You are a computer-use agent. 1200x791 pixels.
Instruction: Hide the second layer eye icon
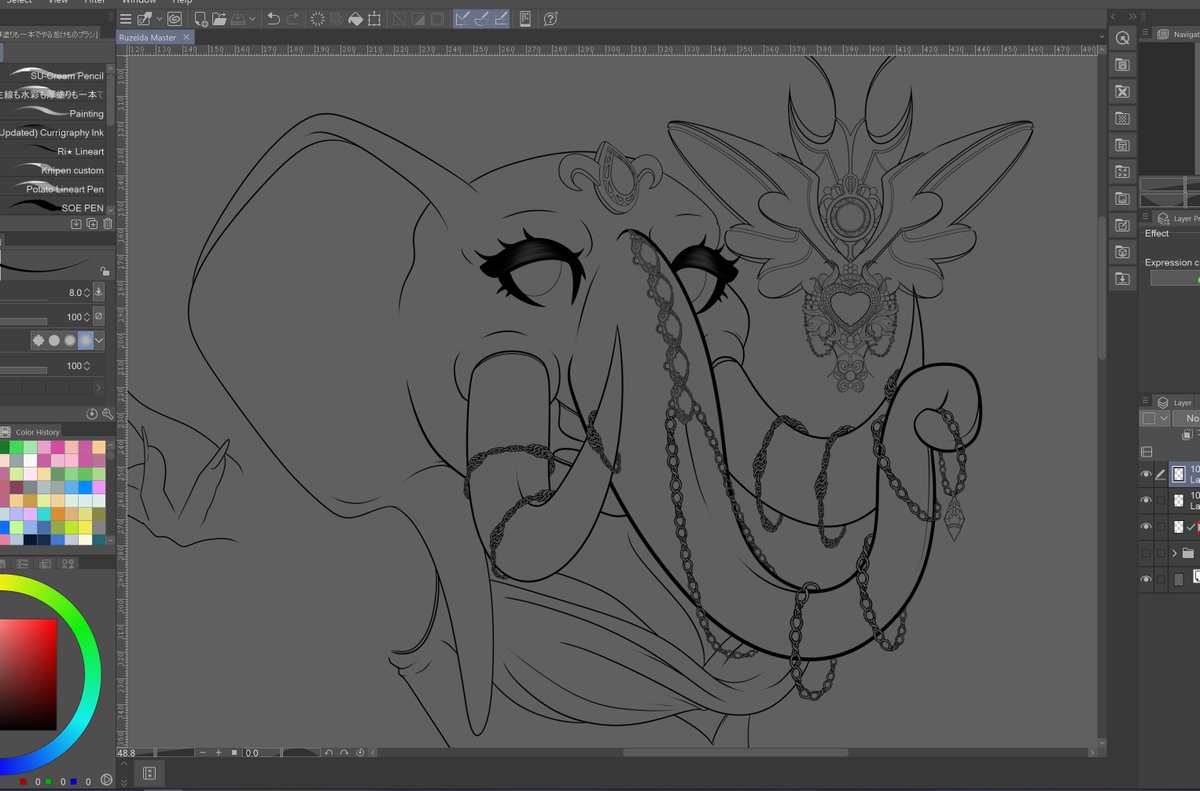coord(1146,500)
